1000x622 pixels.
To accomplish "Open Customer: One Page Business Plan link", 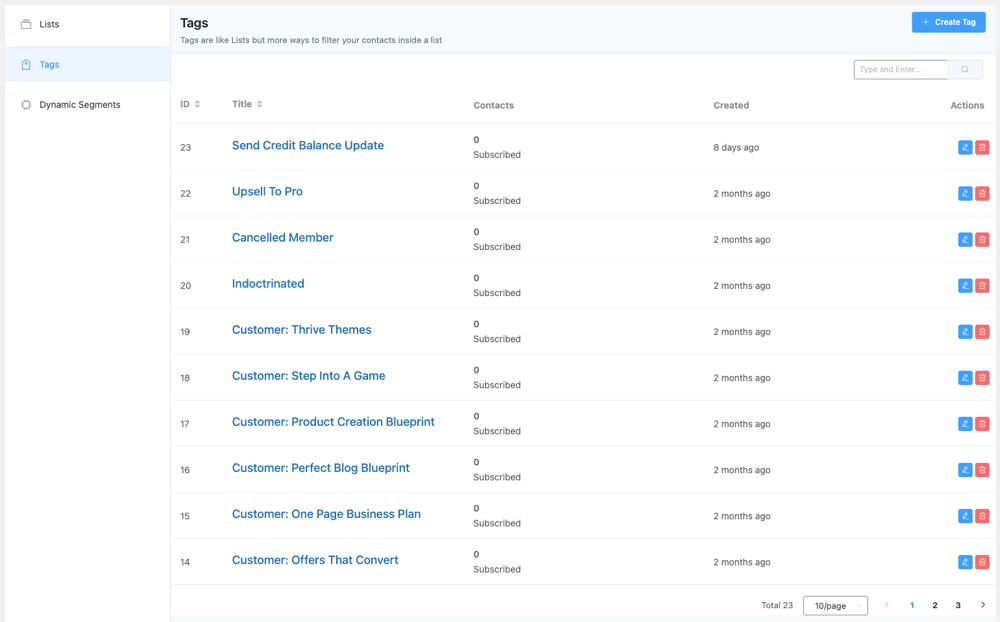I will pos(327,514).
